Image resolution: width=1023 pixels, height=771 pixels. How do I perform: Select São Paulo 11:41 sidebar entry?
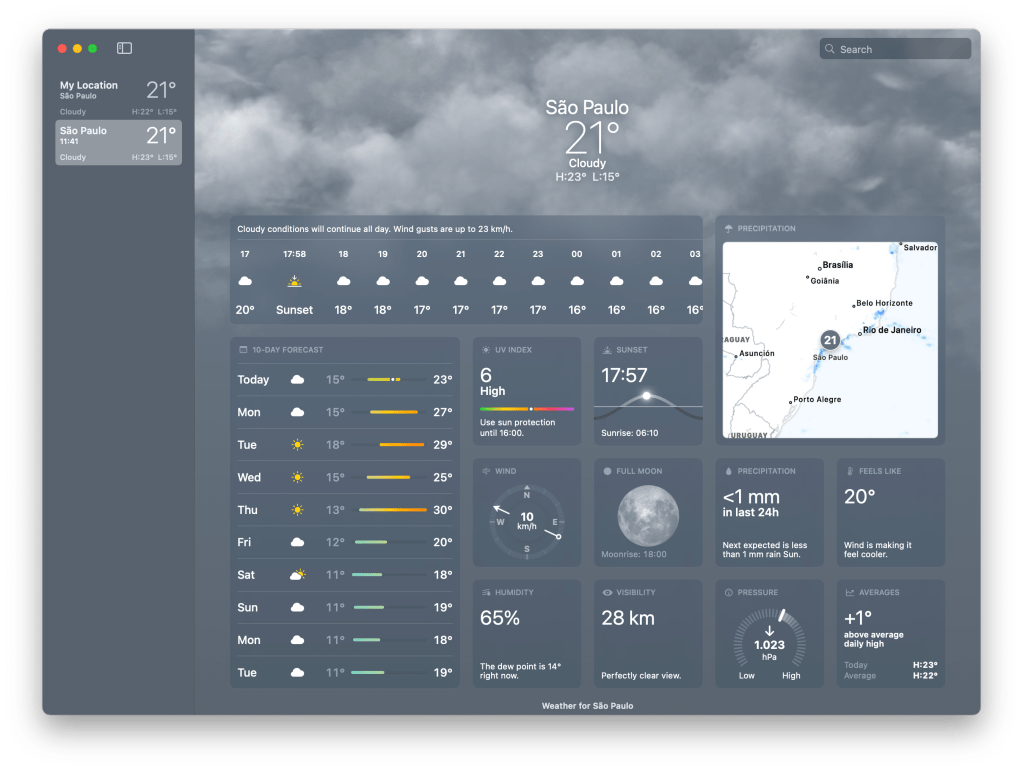pos(118,143)
